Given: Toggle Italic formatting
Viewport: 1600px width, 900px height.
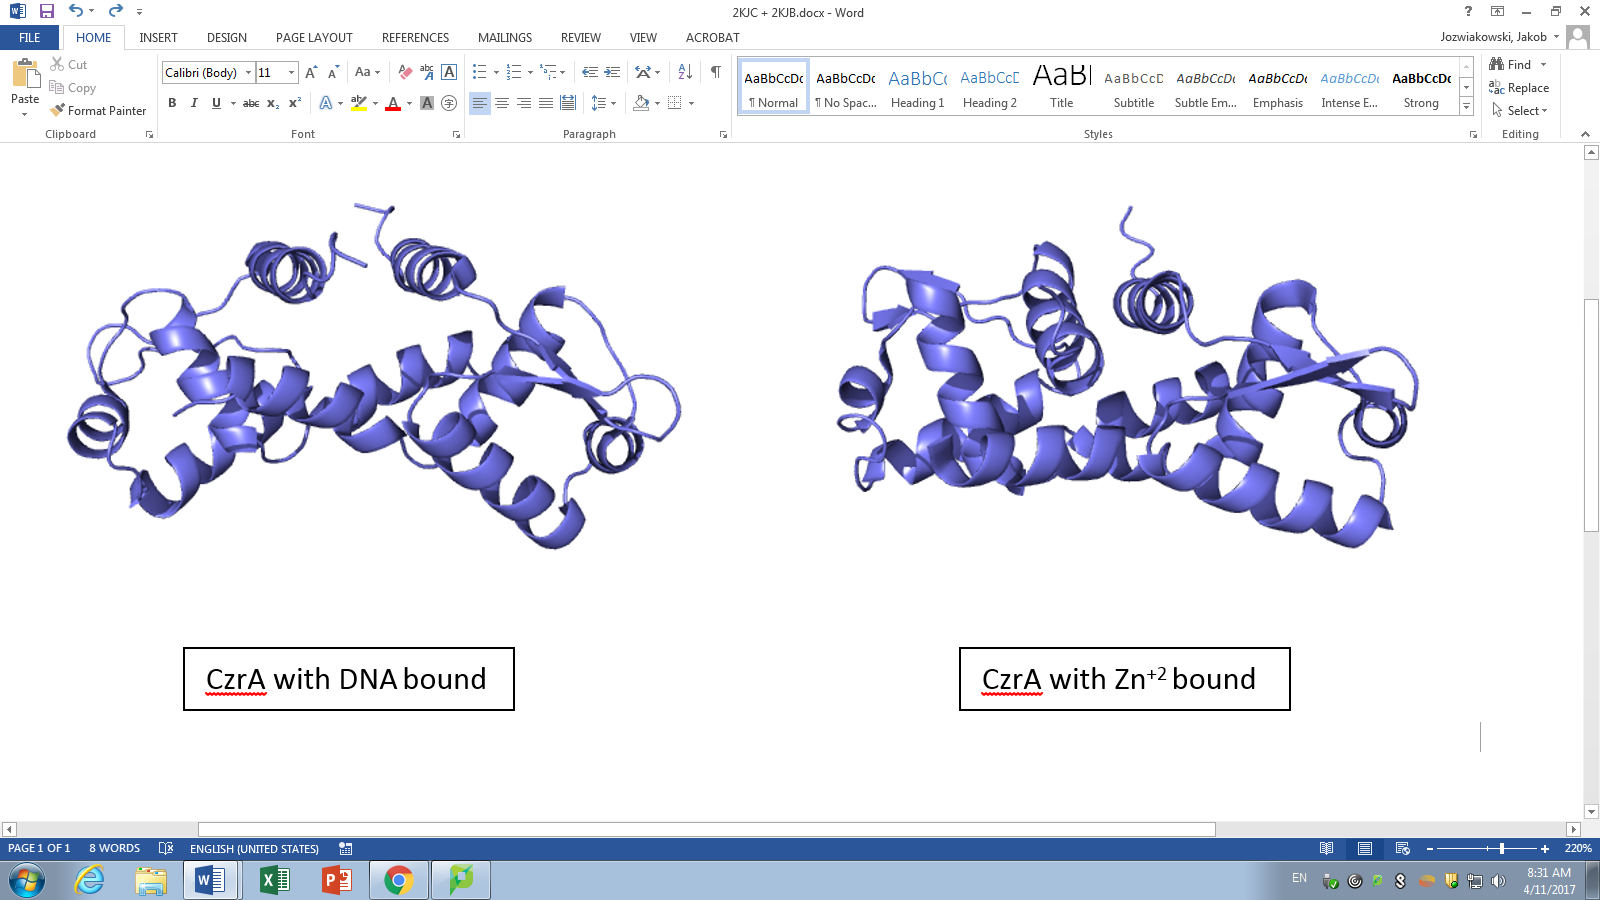Looking at the screenshot, I should tap(194, 103).
